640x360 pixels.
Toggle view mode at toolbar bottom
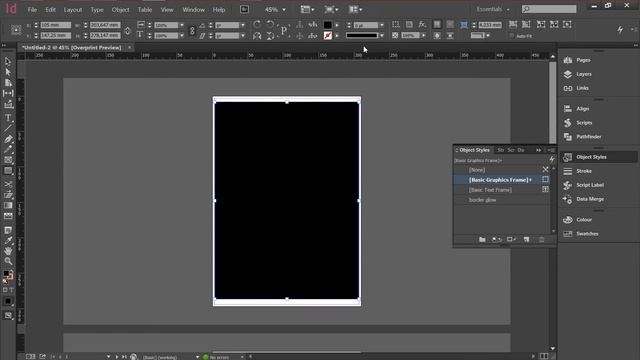click(x=8, y=316)
